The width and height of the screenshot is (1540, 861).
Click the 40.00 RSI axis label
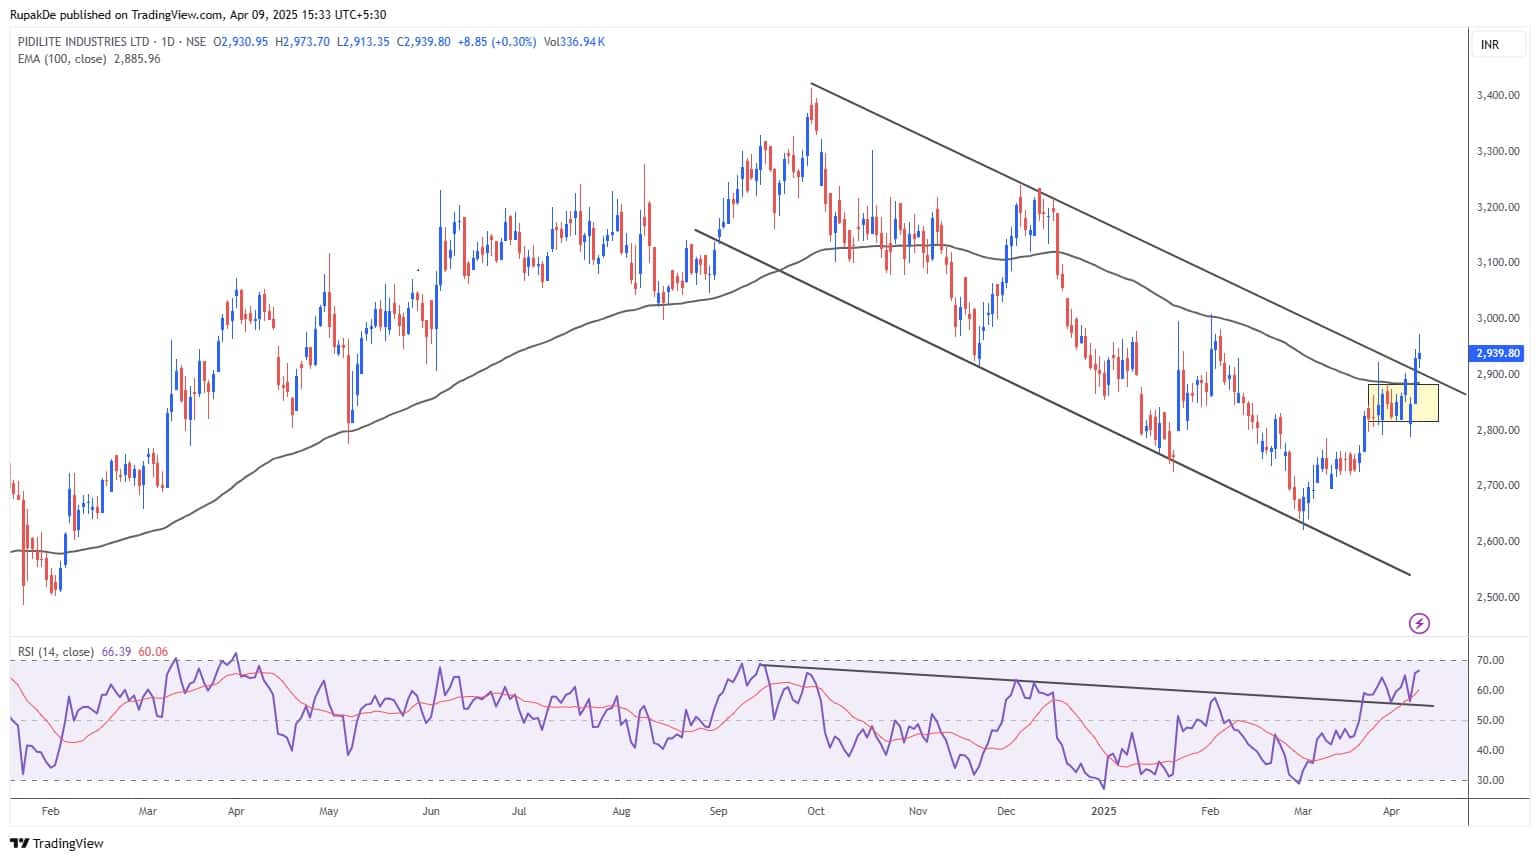(x=1491, y=751)
